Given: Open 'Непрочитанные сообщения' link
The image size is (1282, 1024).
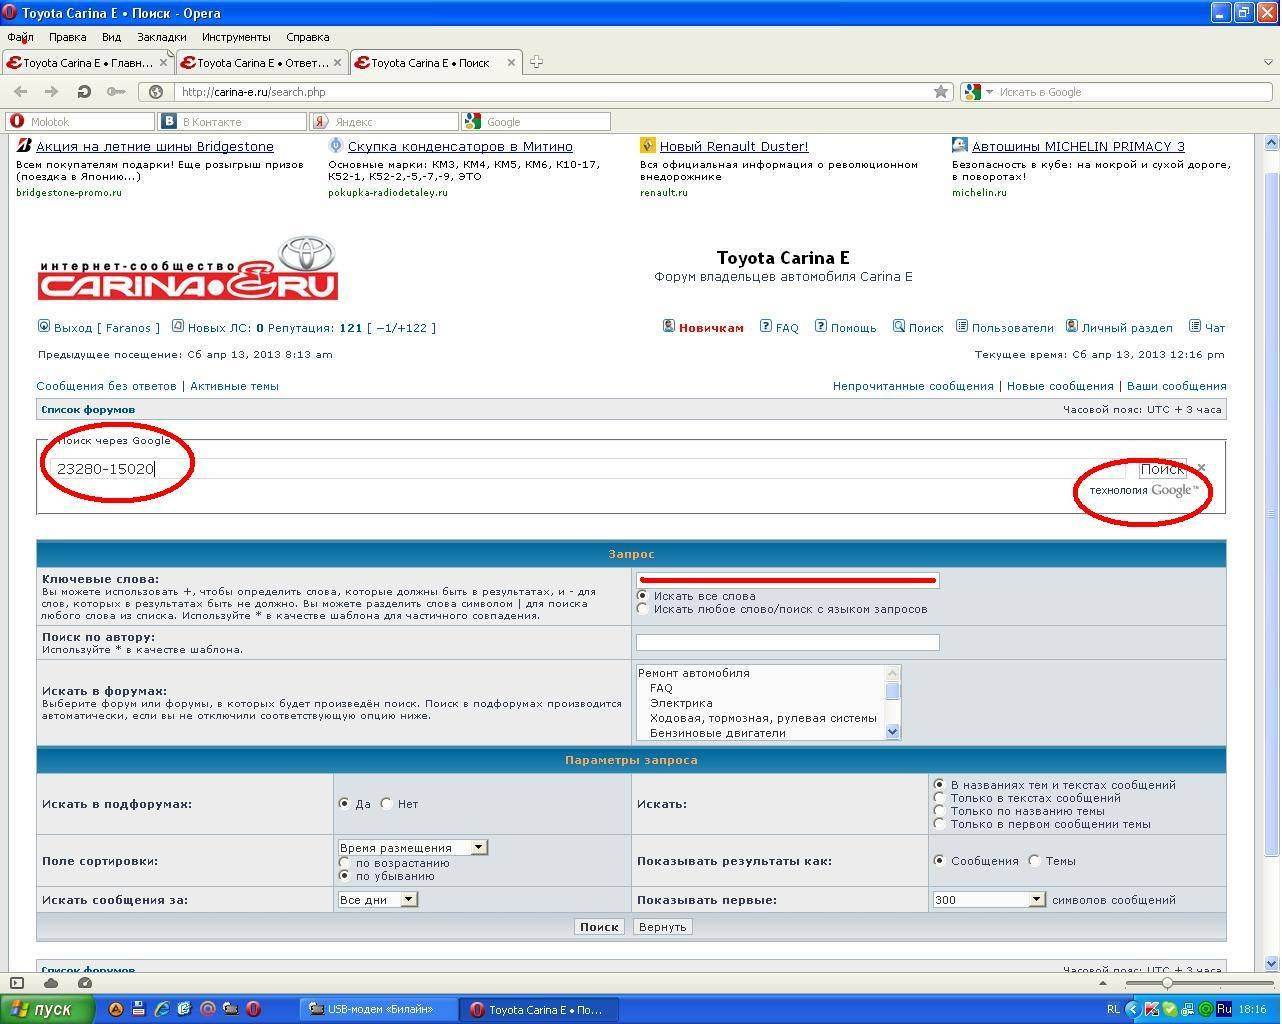Looking at the screenshot, I should coord(912,386).
